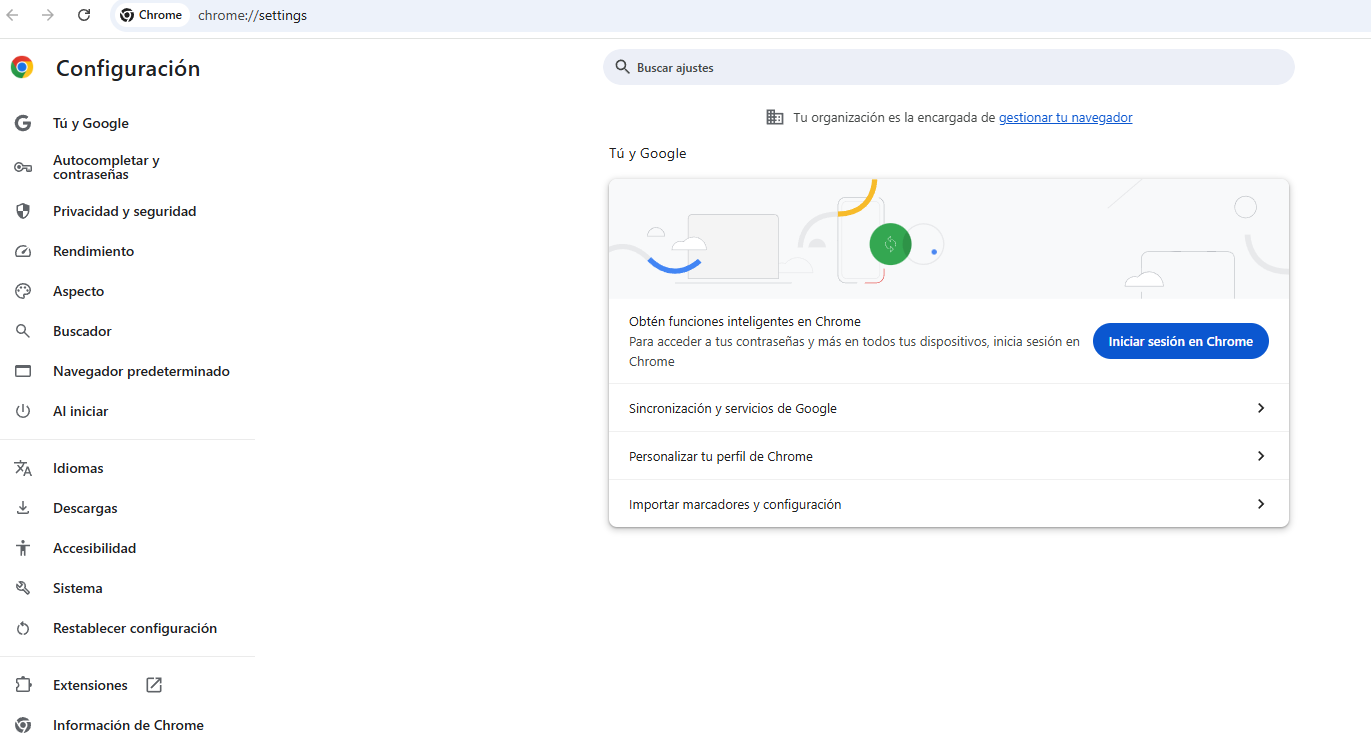The image size is (1371, 746).
Task: Click the Accesibilidad person icon
Action: point(23,548)
